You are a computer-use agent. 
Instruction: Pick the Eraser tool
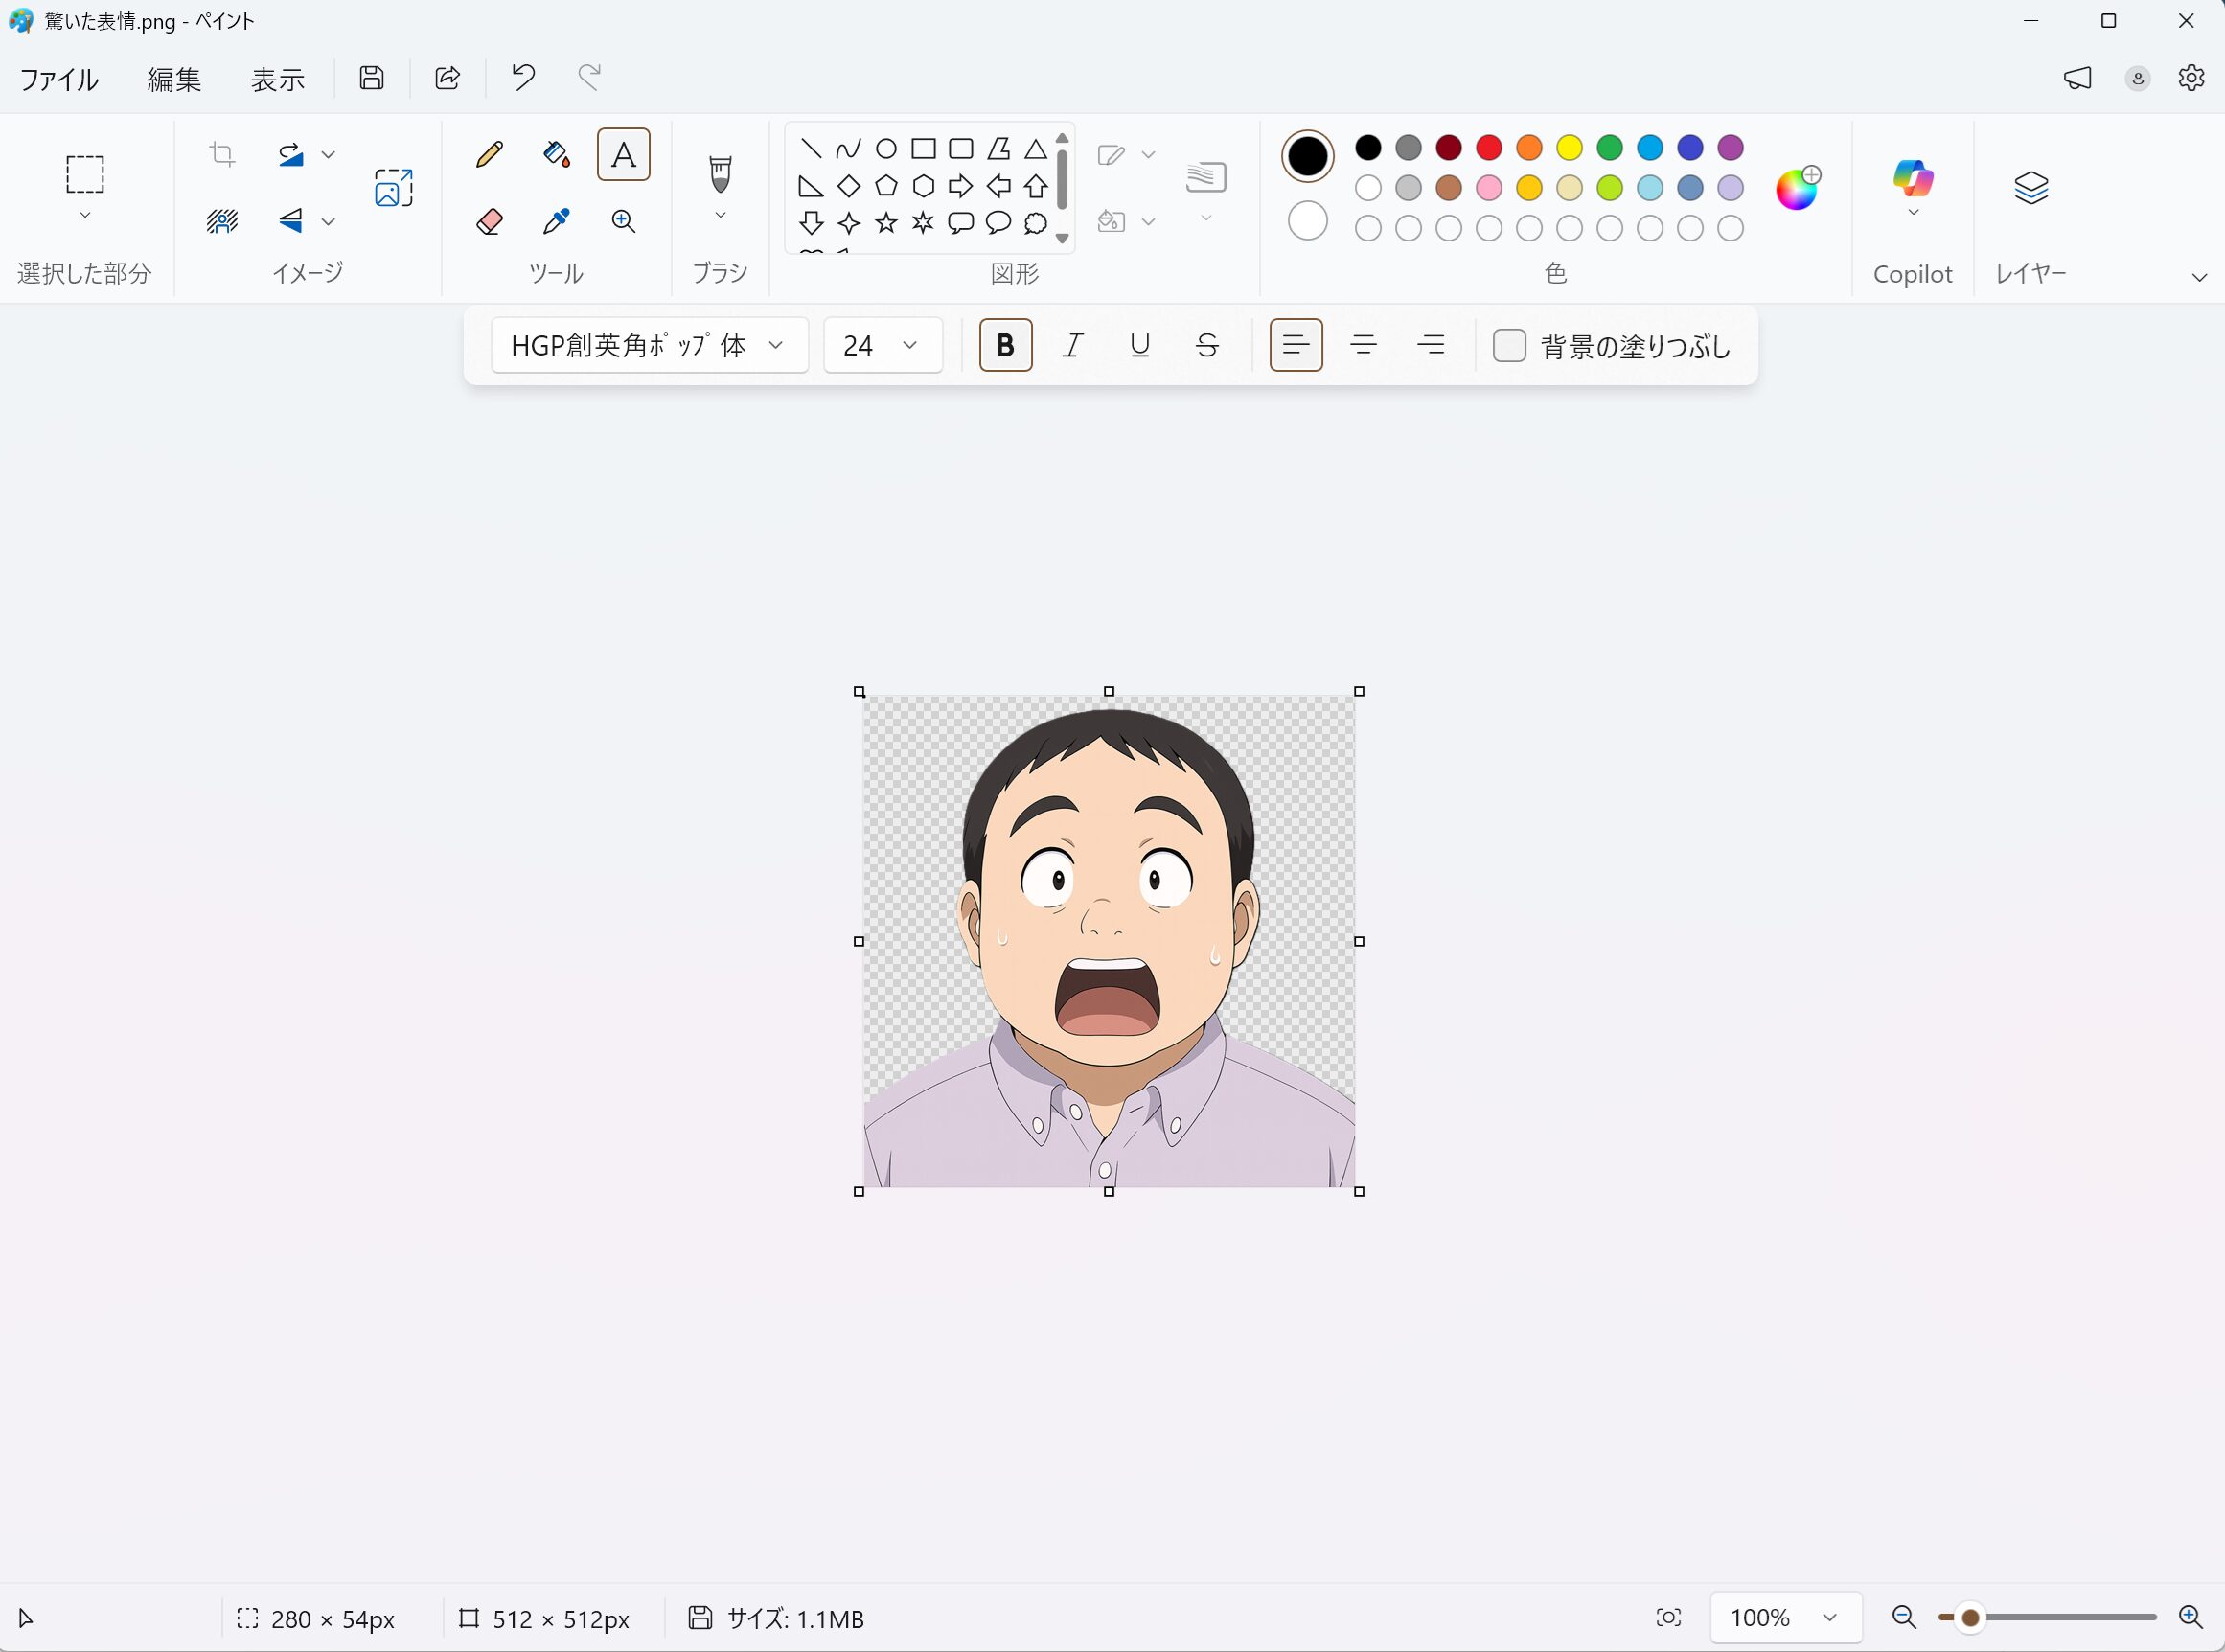click(x=489, y=221)
